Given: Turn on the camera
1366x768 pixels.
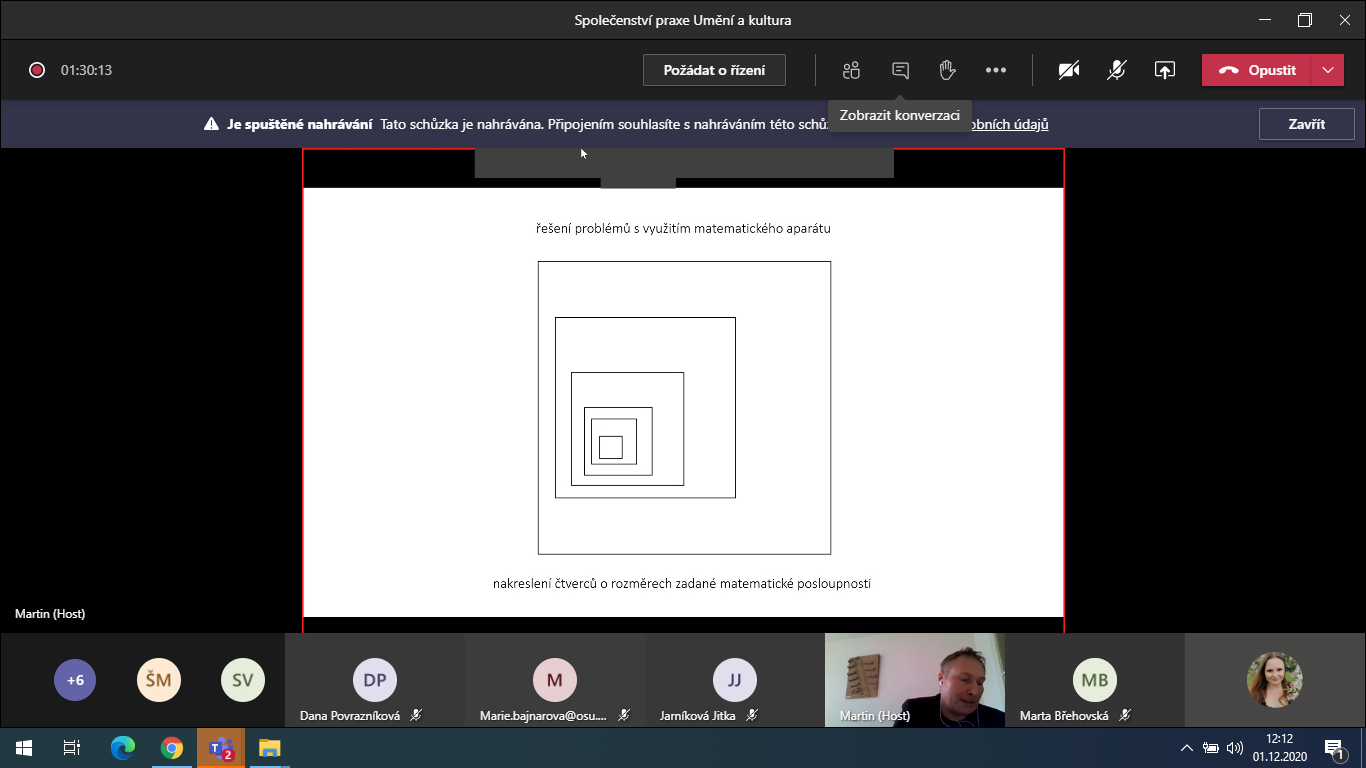Looking at the screenshot, I should click(1069, 70).
